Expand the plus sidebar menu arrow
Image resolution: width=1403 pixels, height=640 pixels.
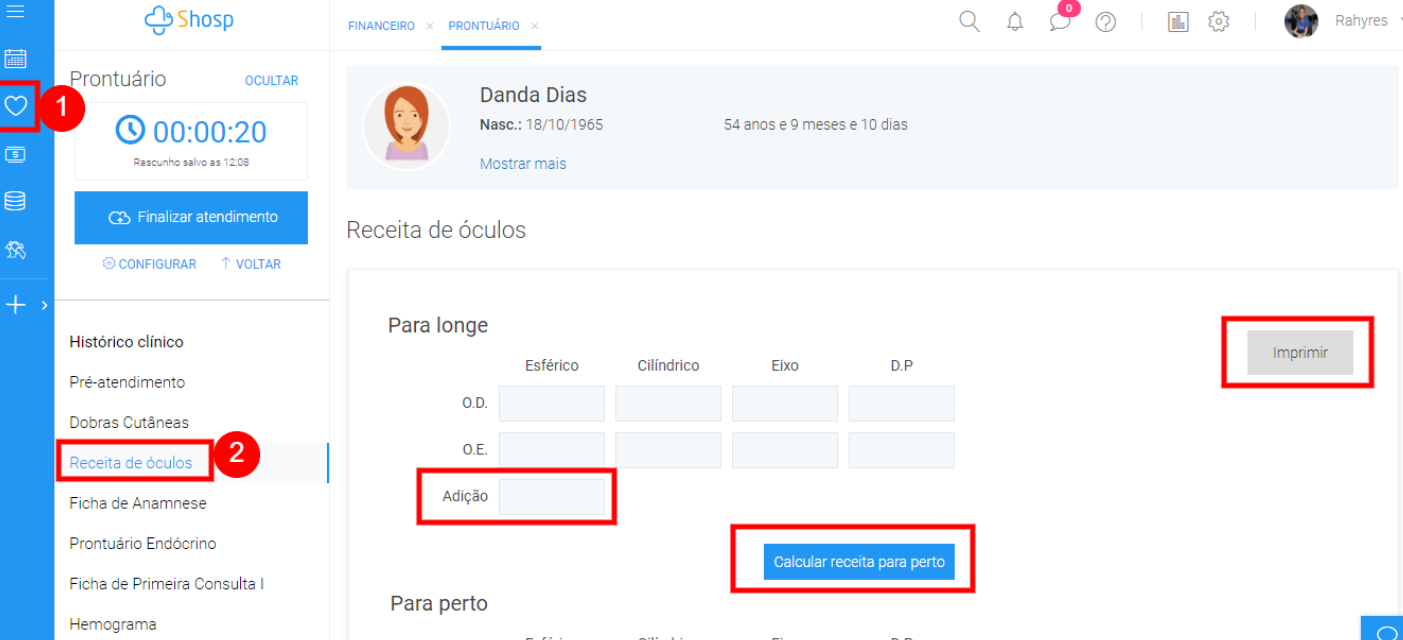pyautogui.click(x=43, y=306)
